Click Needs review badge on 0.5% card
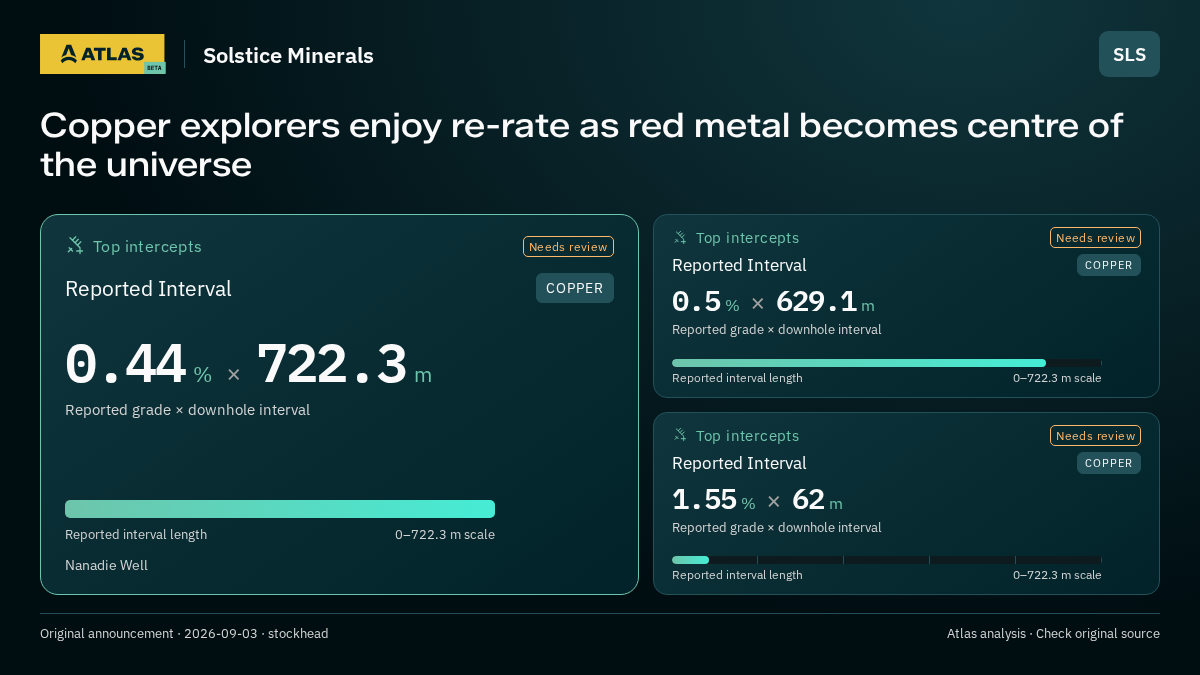The height and width of the screenshot is (675, 1200). (1095, 238)
